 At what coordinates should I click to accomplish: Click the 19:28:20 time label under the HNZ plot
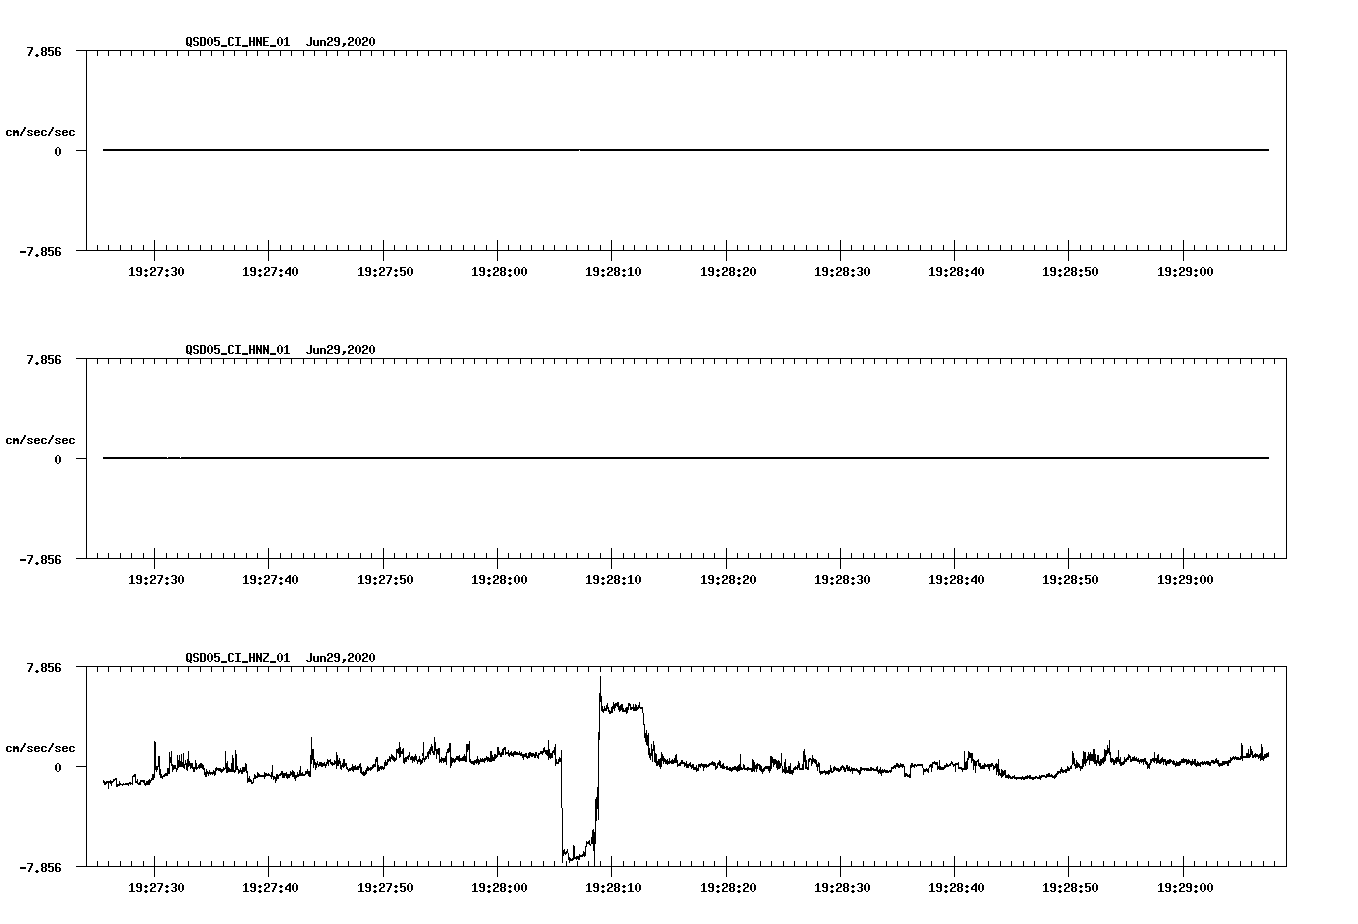[728, 888]
